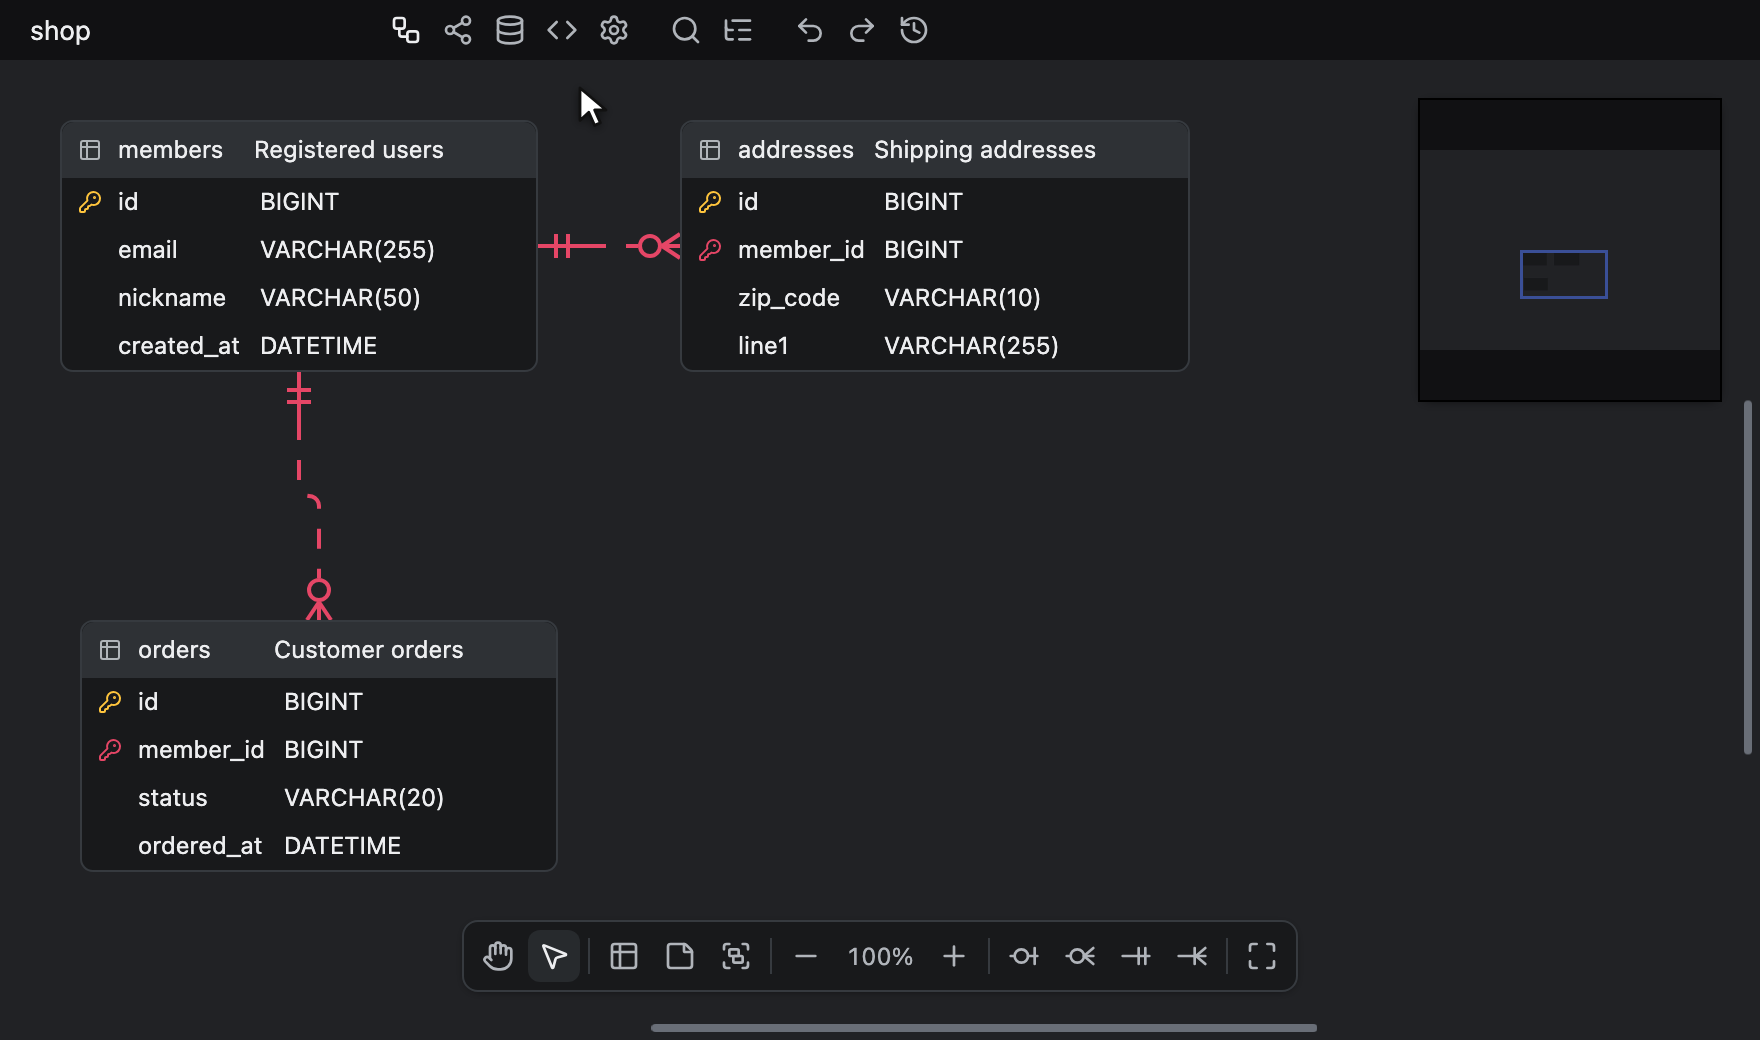
Task: Select the zero-or-many relationship tool
Action: [1080, 956]
